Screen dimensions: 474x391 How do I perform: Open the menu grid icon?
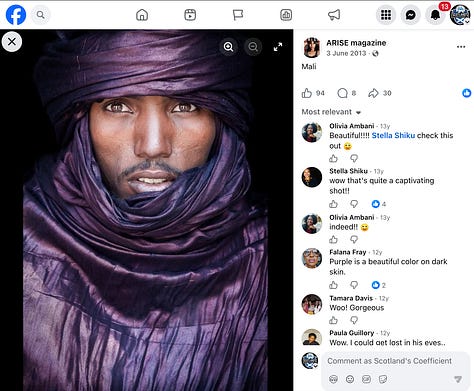386,15
